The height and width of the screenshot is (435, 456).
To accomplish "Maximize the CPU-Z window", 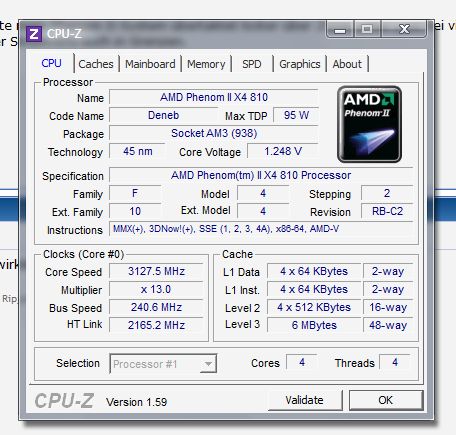I will click(x=367, y=30).
